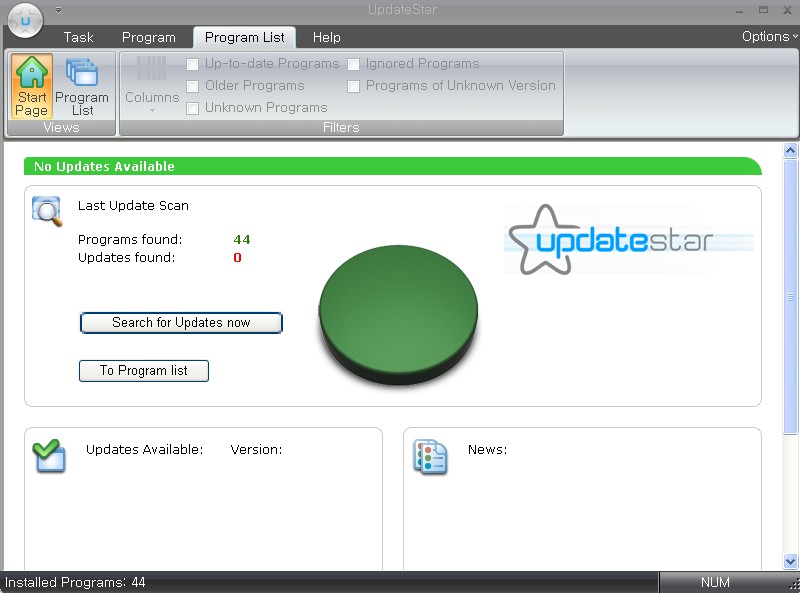Image resolution: width=800 pixels, height=593 pixels.
Task: Select the Start Page view button
Action: click(32, 86)
